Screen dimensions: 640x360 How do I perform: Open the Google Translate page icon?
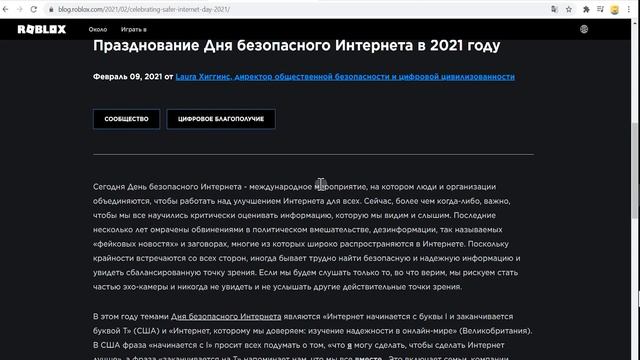click(x=554, y=9)
